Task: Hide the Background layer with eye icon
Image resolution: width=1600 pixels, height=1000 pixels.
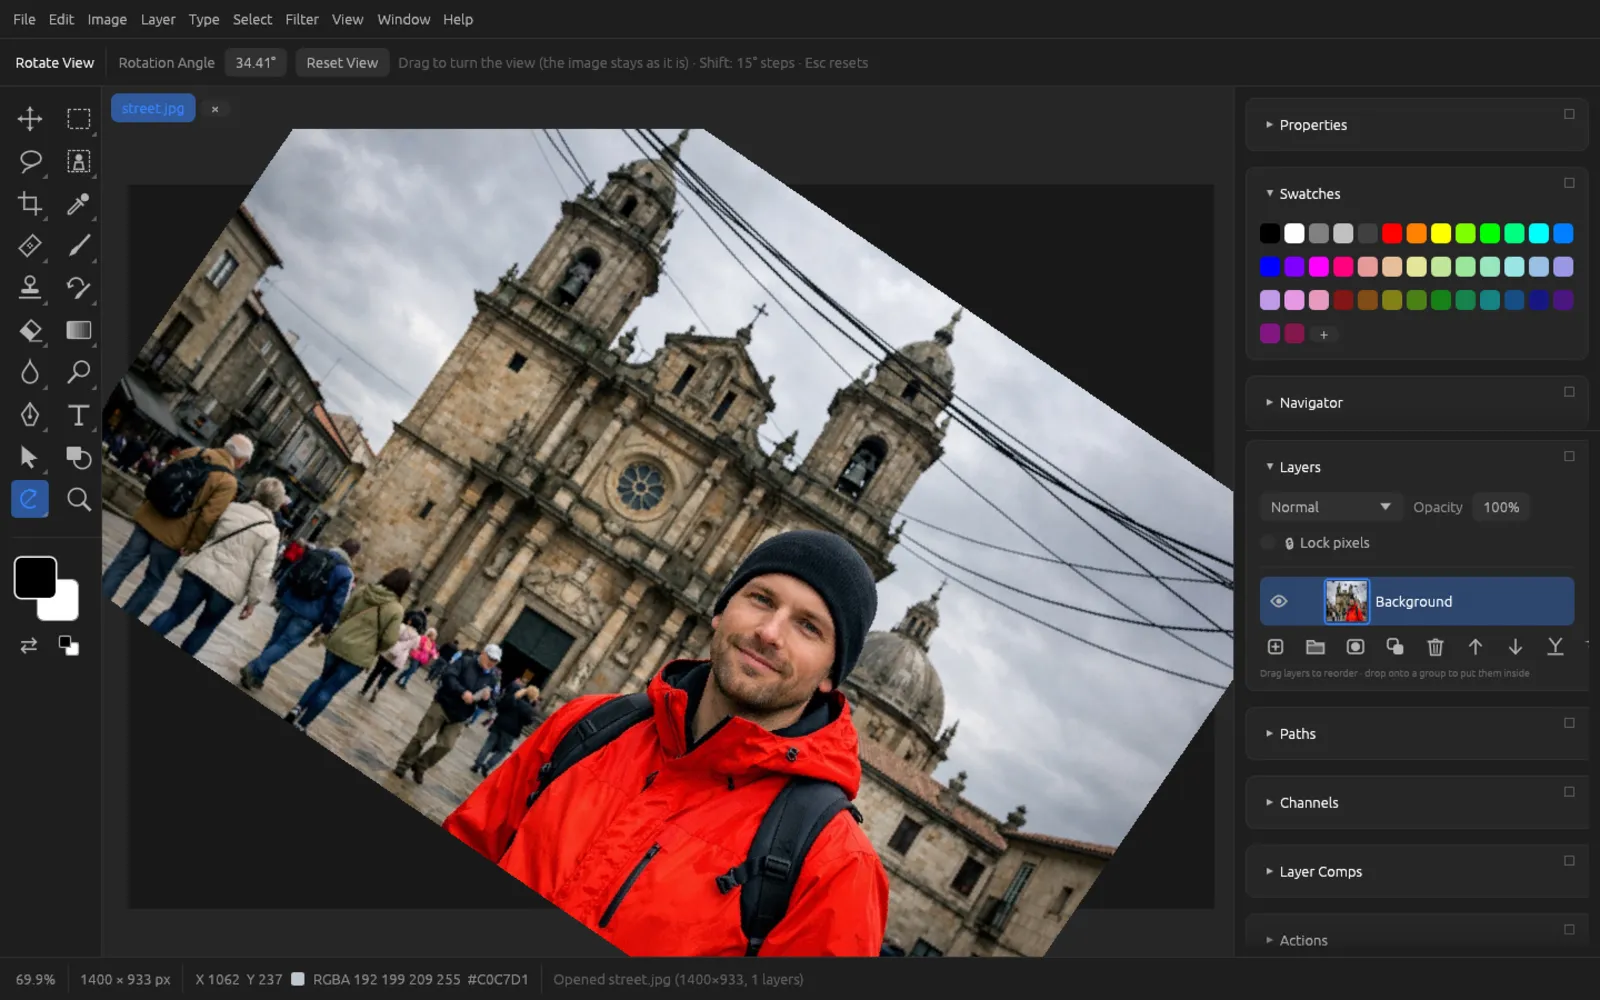Action: (x=1279, y=601)
